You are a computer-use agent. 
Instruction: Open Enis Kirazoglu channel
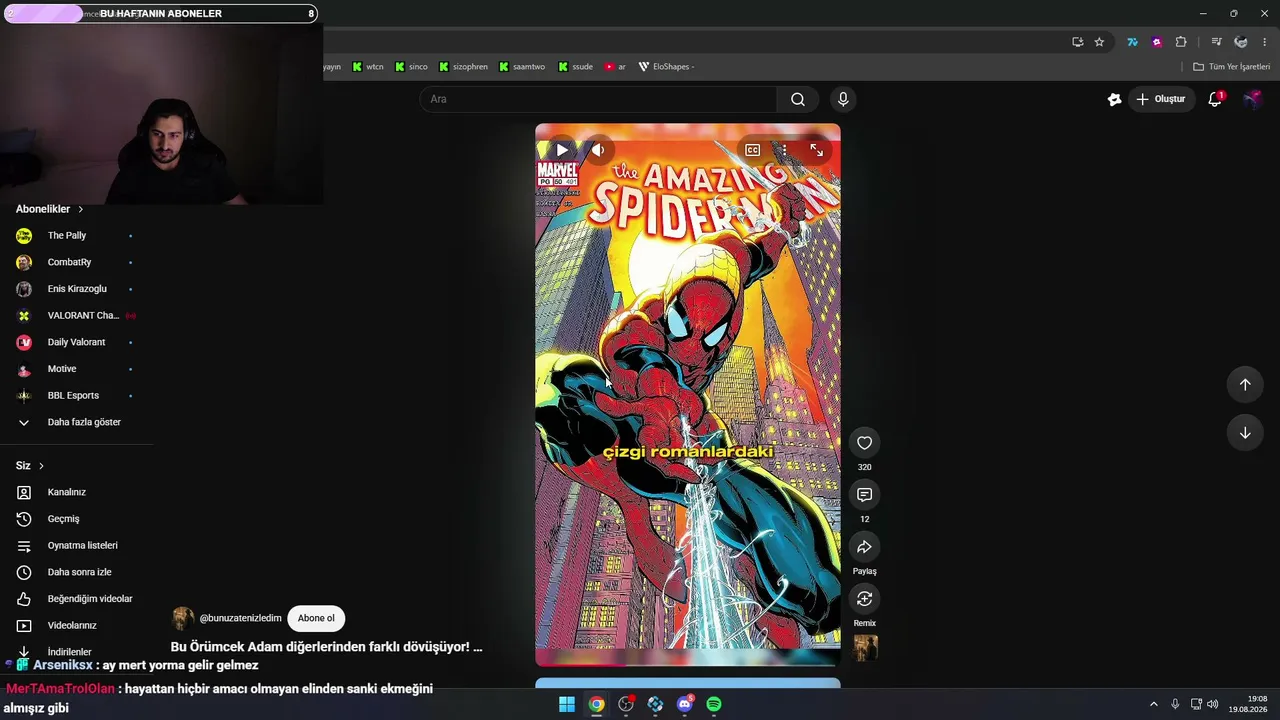76,289
